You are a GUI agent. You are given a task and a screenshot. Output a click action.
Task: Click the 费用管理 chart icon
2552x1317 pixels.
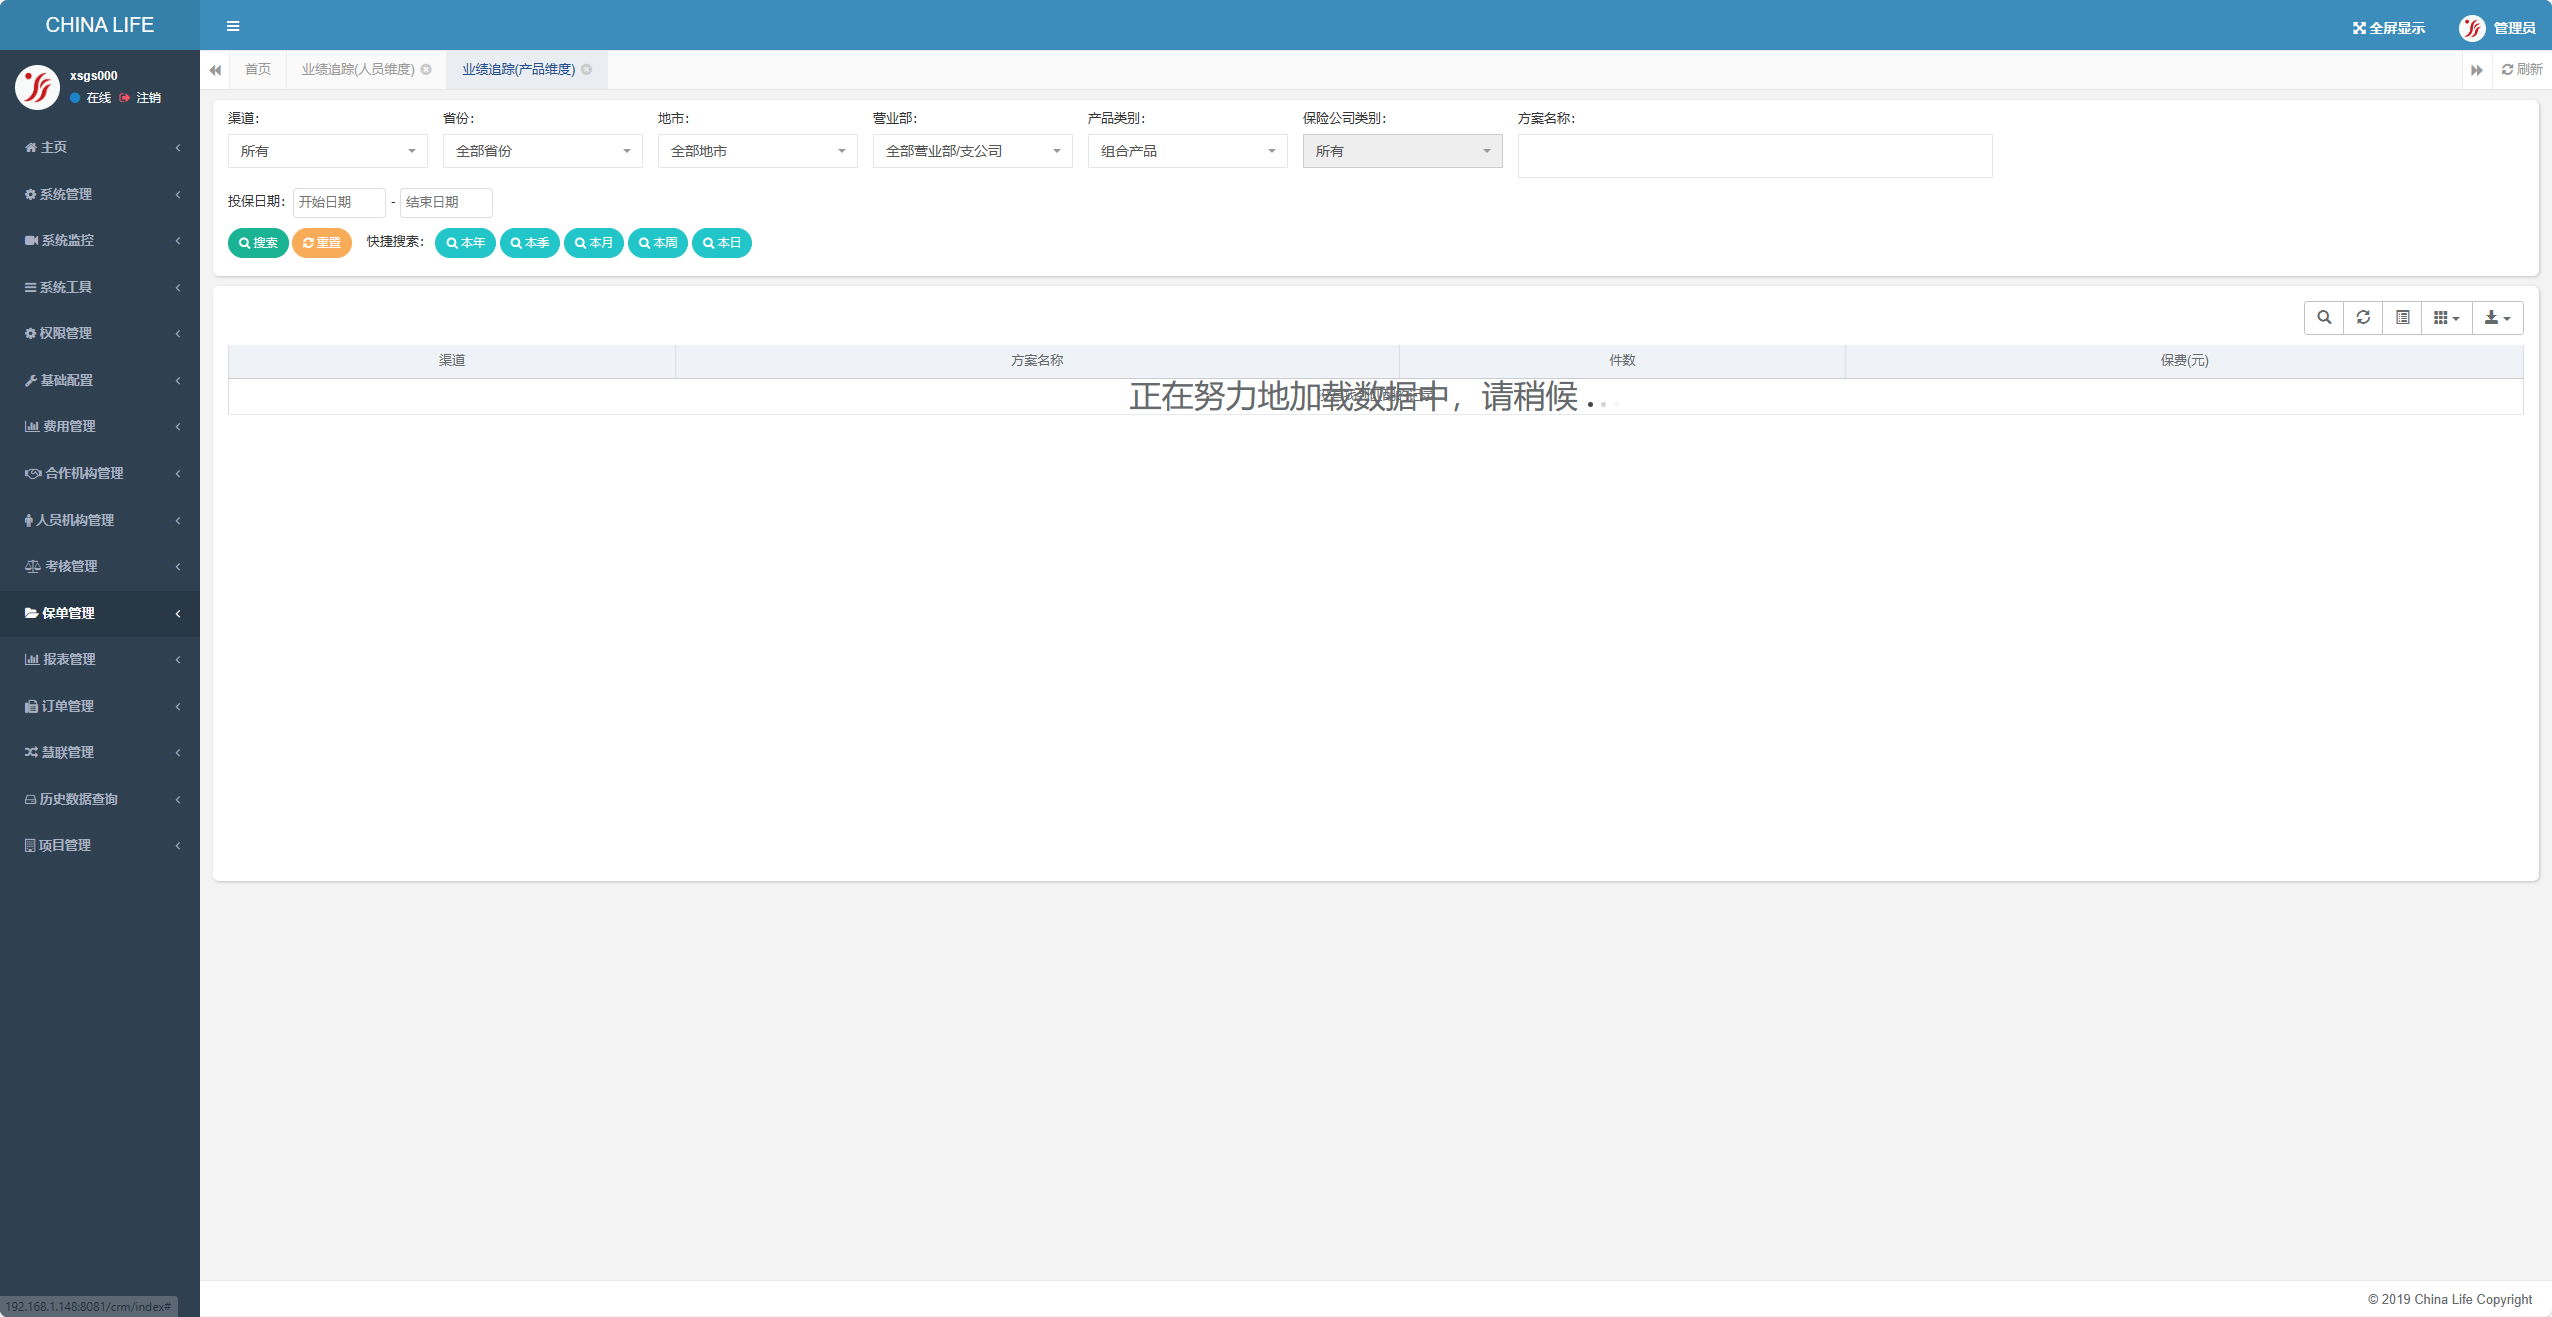click(x=32, y=426)
